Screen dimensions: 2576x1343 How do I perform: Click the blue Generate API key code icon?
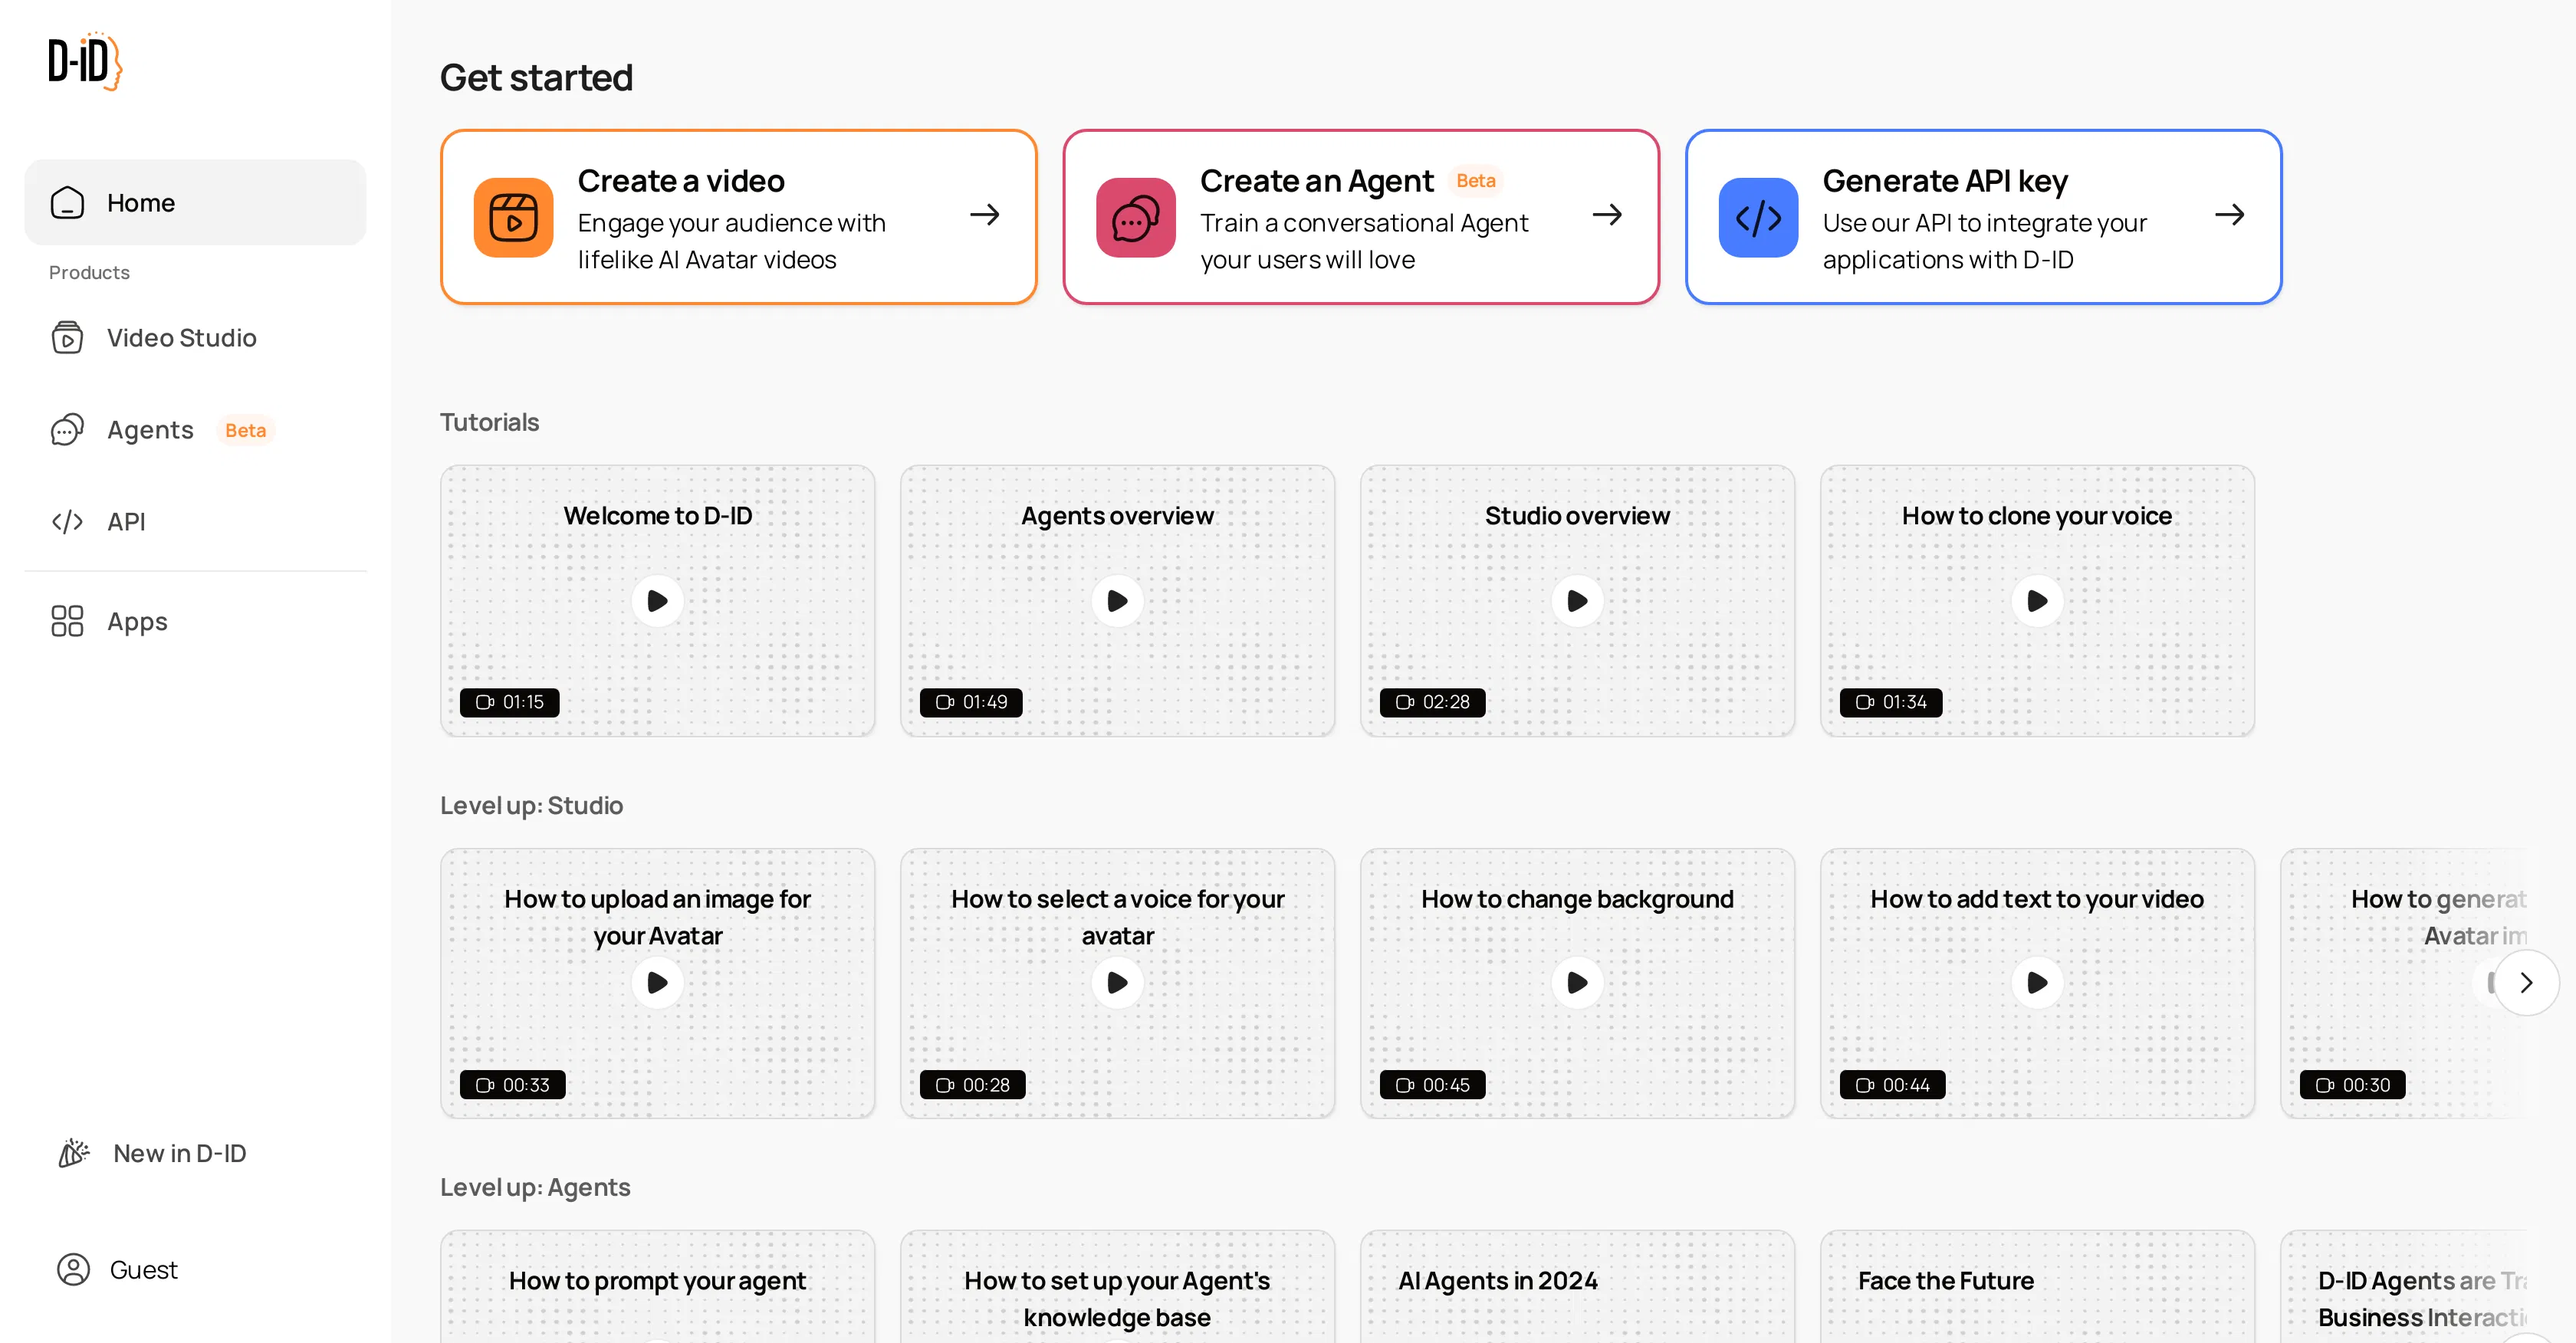pos(1757,217)
